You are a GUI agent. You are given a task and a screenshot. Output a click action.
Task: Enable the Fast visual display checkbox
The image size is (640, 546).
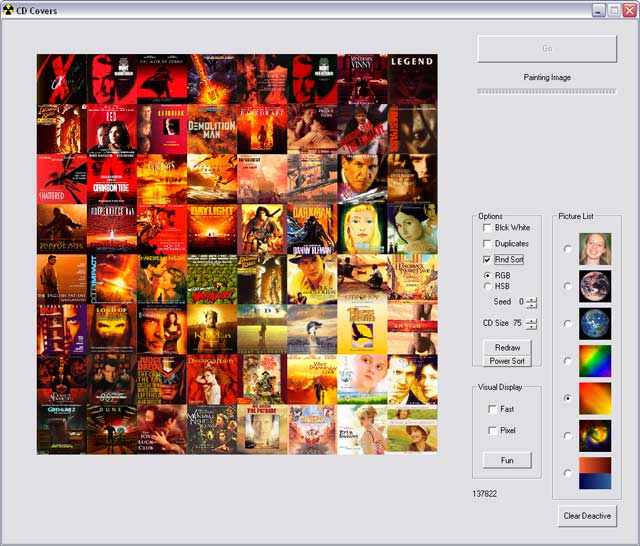493,409
